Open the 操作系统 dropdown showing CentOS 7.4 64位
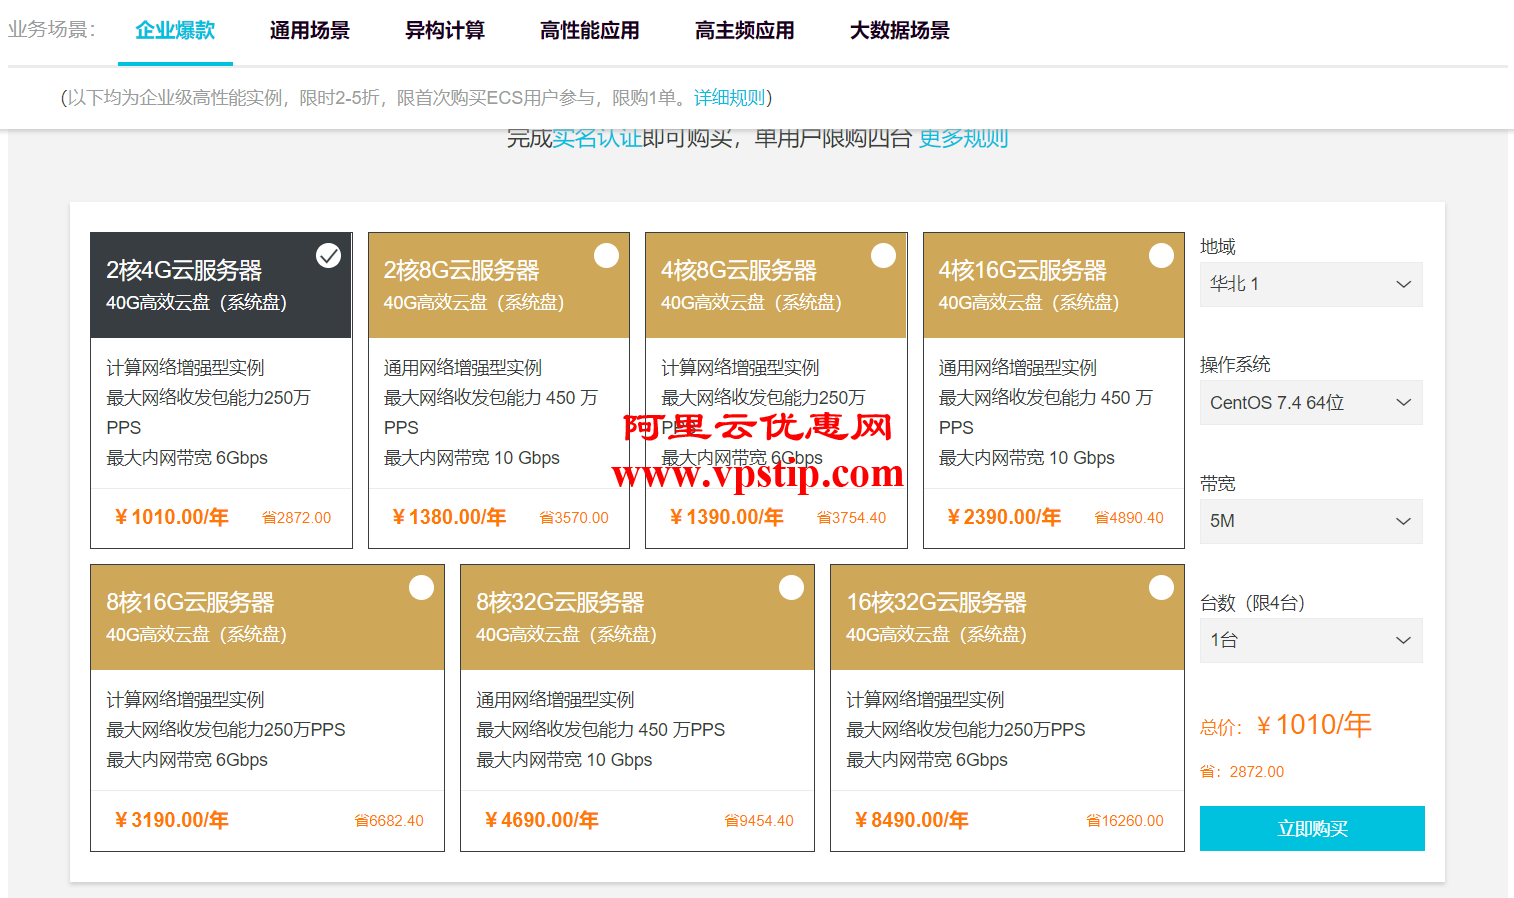The width and height of the screenshot is (1514, 898). click(1311, 402)
